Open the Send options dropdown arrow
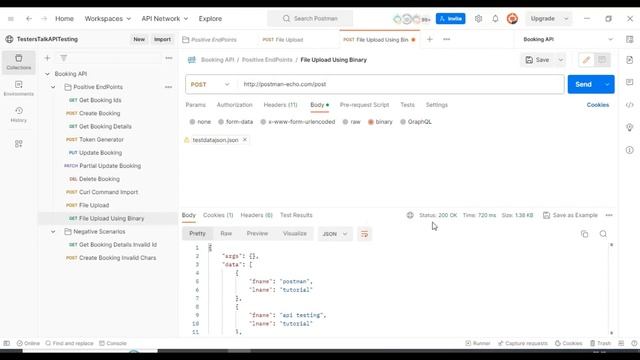The height and width of the screenshot is (360, 640). click(607, 84)
